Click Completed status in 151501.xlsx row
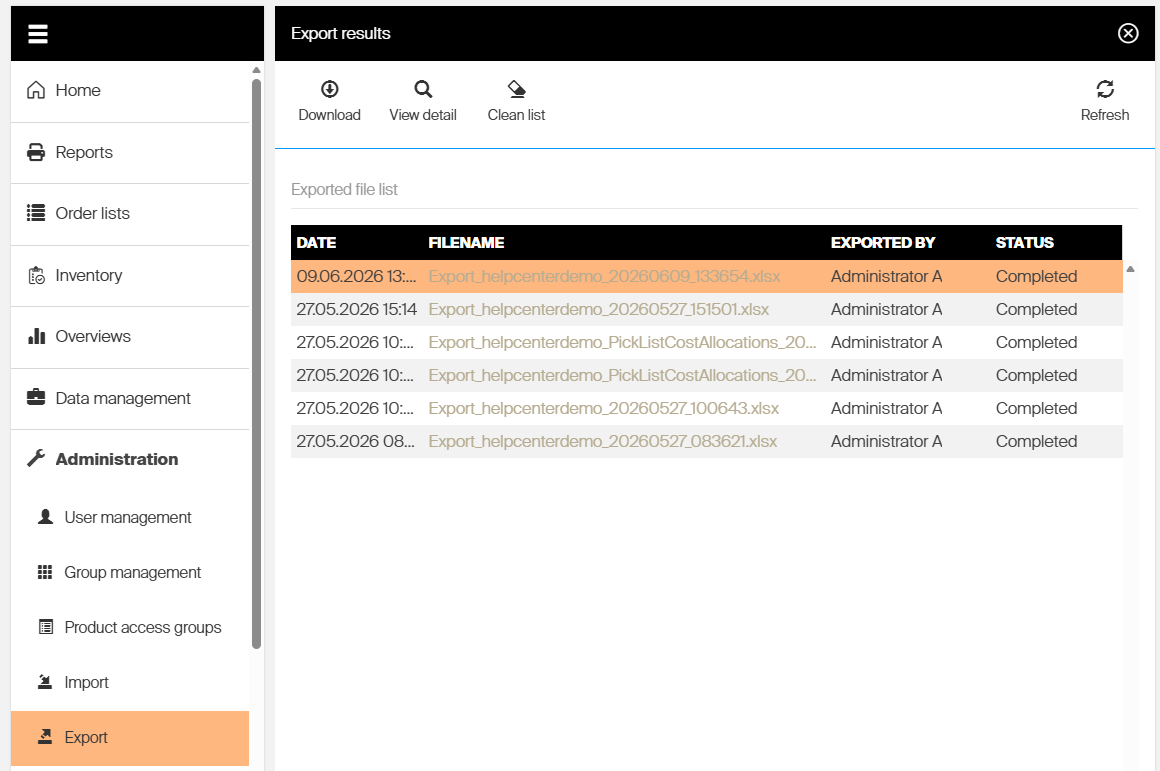The width and height of the screenshot is (1160, 771). pyautogui.click(x=1036, y=309)
